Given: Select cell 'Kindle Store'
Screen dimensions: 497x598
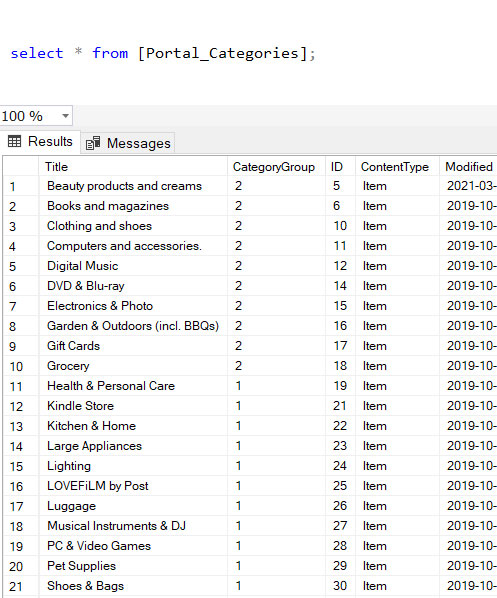Looking at the screenshot, I should pyautogui.click(x=133, y=406).
